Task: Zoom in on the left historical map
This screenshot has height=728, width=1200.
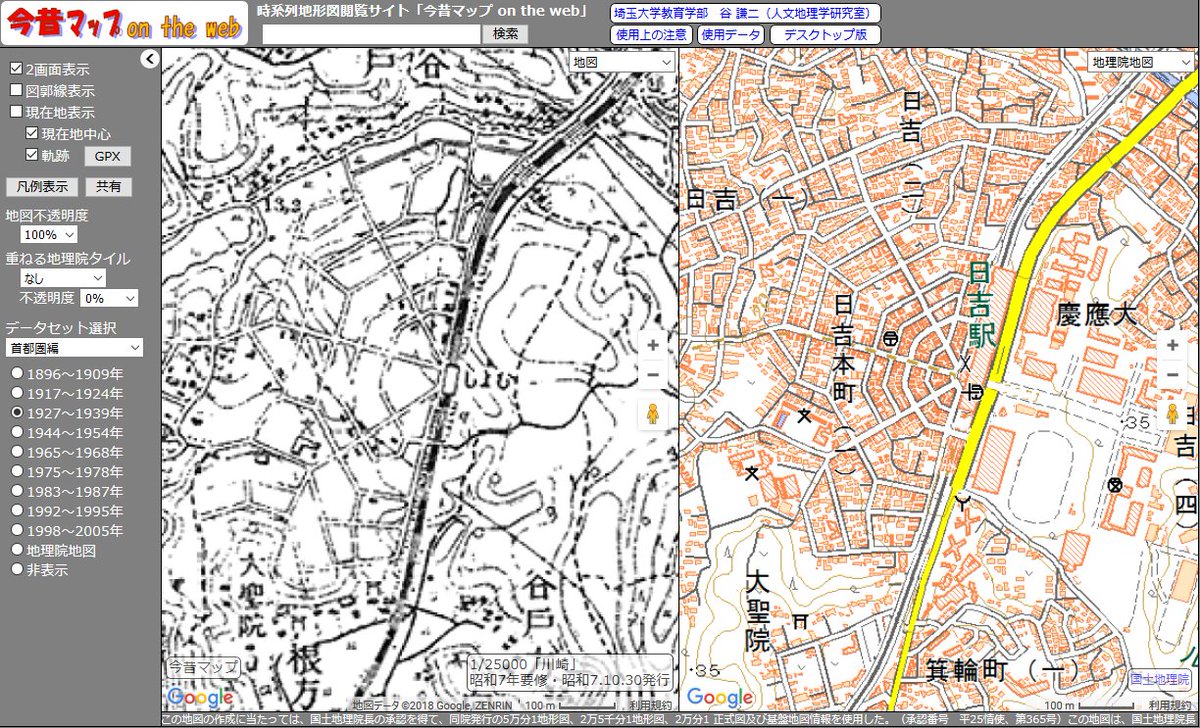Action: coord(653,344)
